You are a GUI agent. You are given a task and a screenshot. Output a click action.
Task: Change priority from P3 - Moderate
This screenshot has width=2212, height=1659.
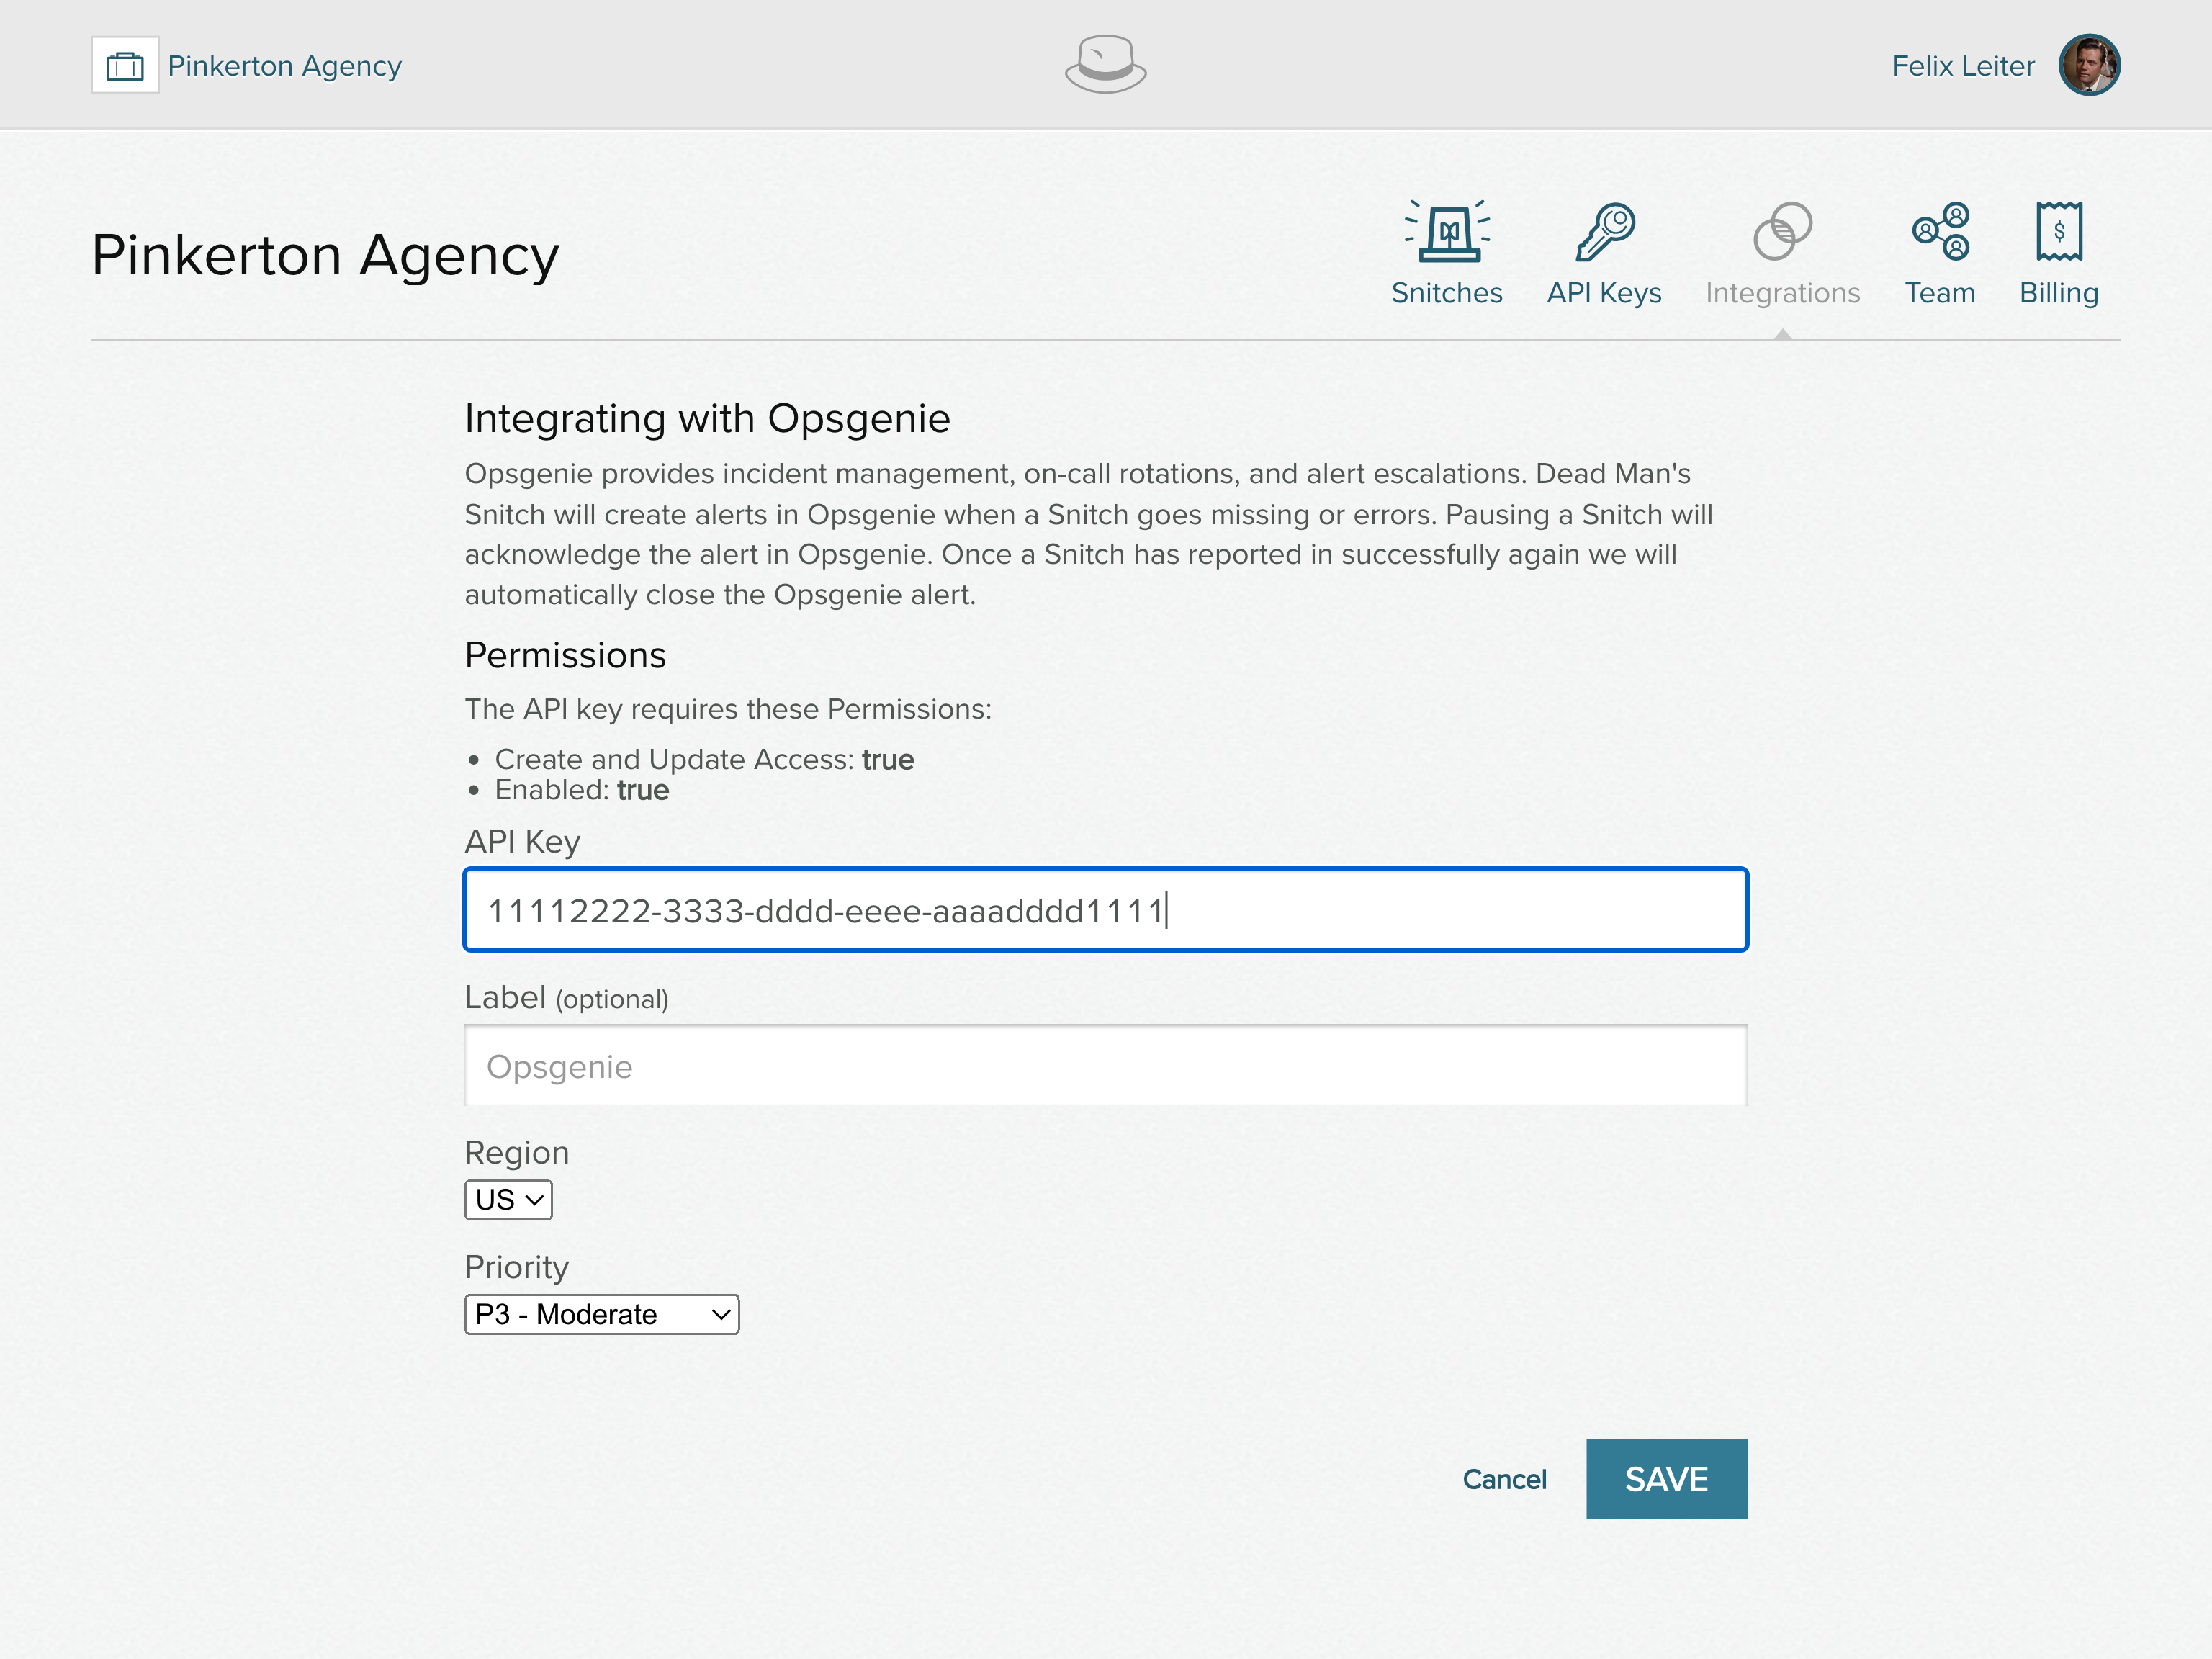coord(601,1314)
